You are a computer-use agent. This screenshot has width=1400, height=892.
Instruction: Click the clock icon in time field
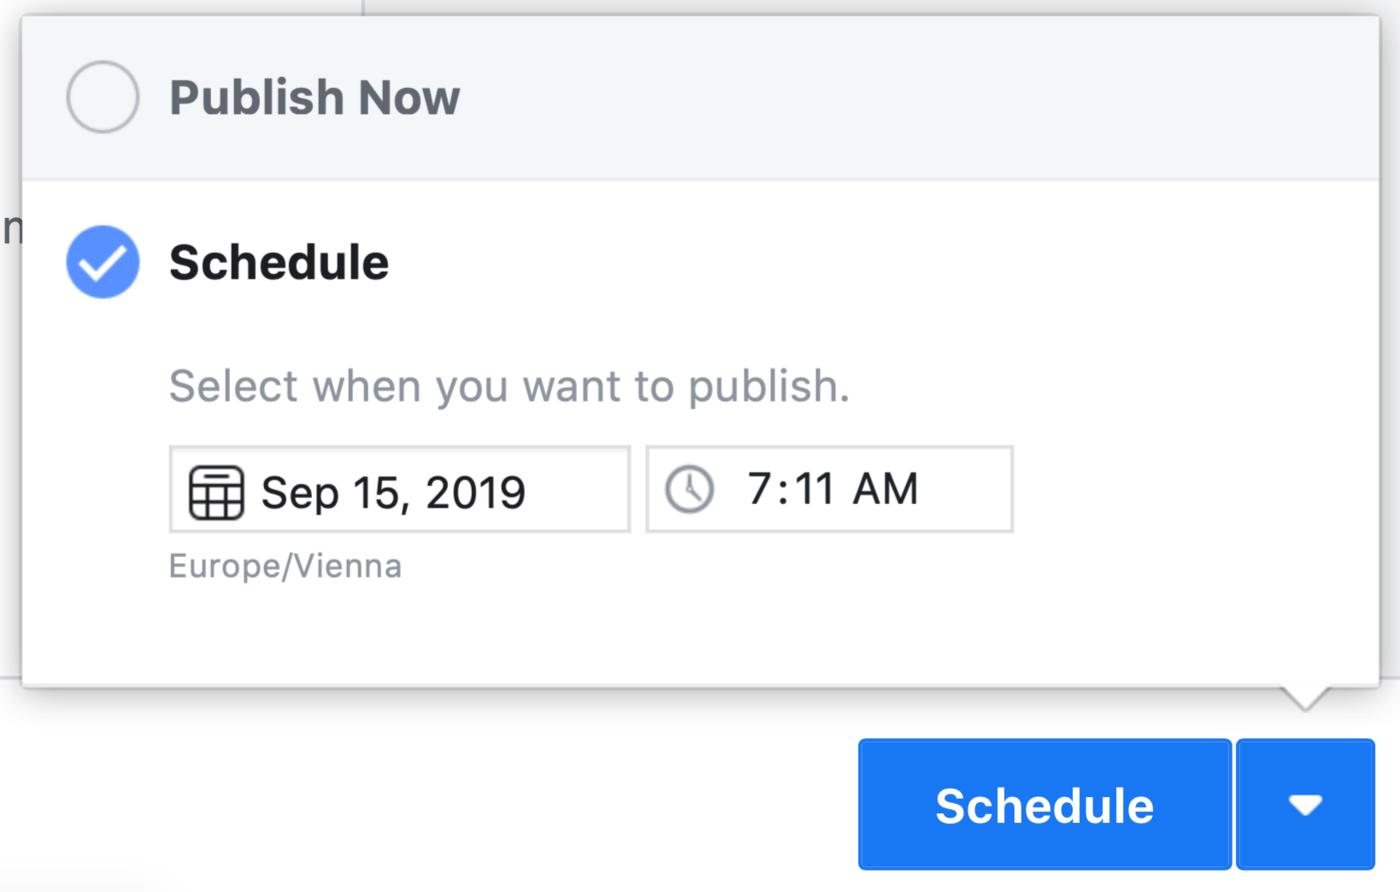(690, 490)
